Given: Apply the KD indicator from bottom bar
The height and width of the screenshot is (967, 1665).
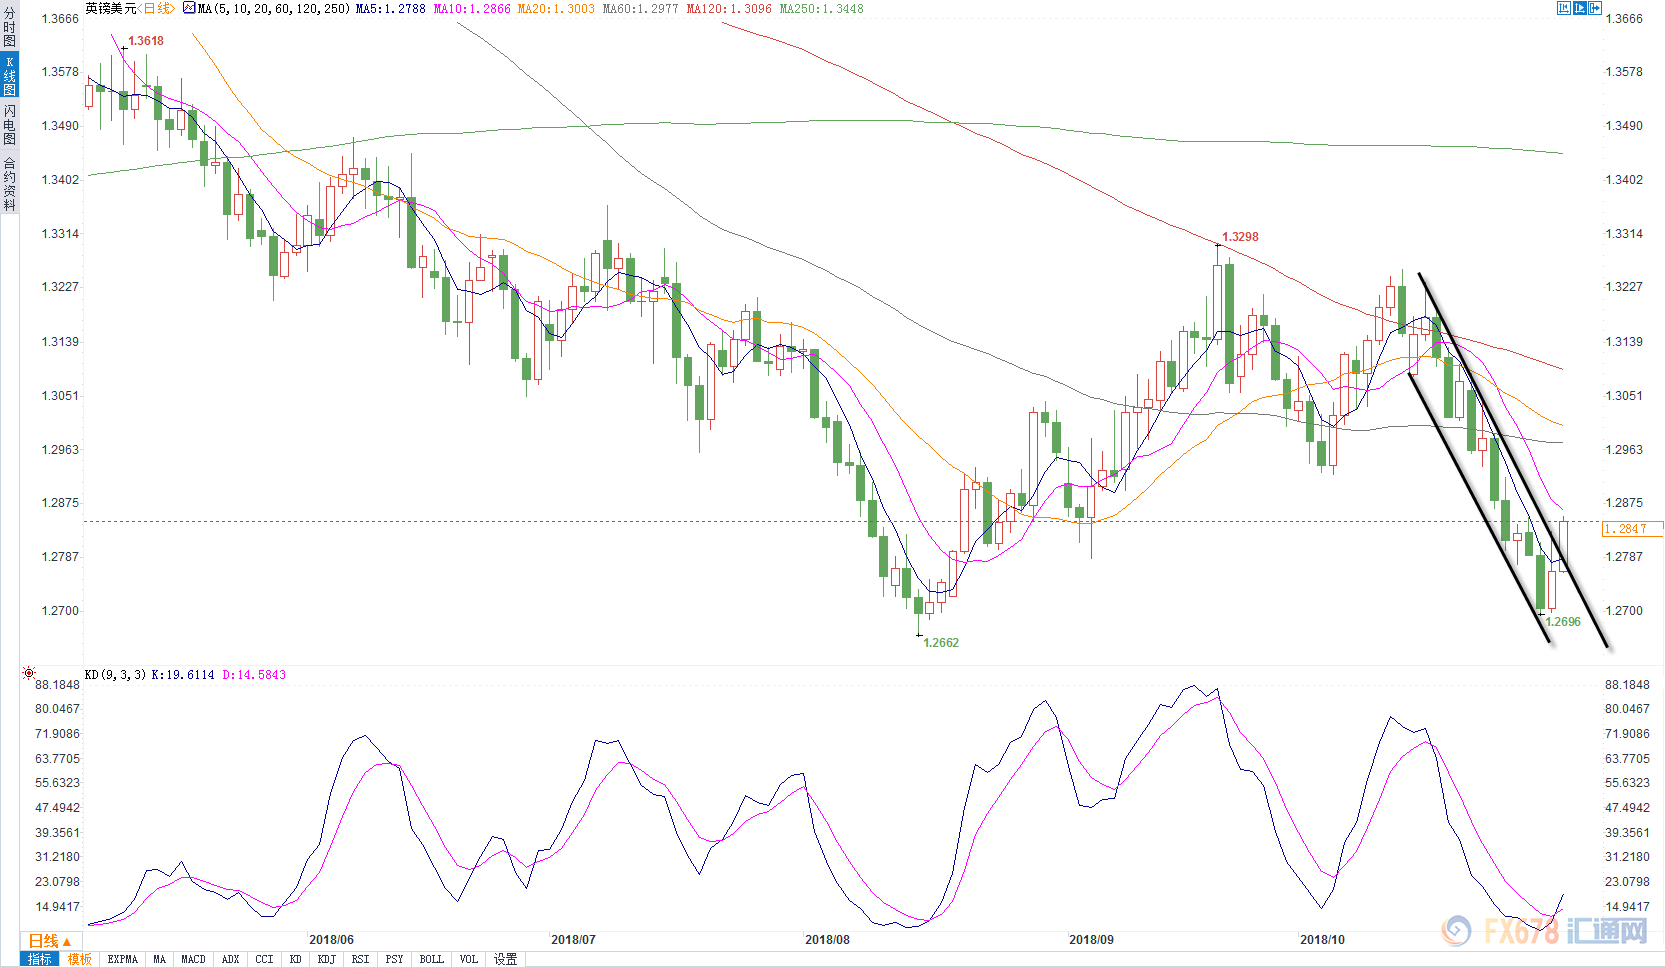Looking at the screenshot, I should [296, 959].
